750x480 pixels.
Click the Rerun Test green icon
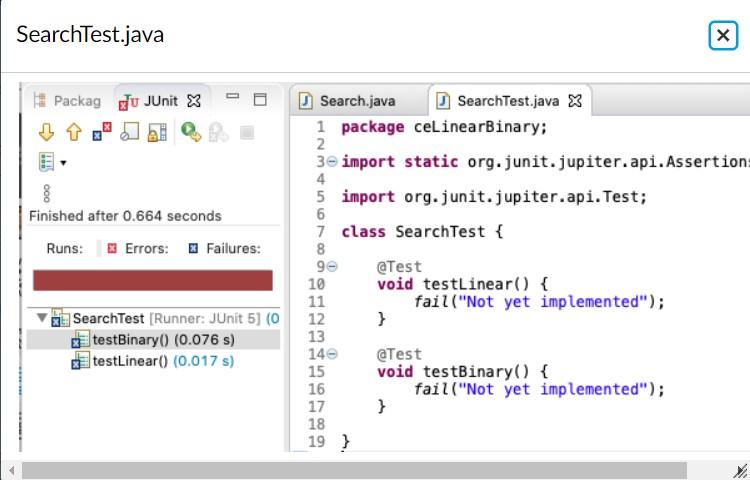[191, 132]
